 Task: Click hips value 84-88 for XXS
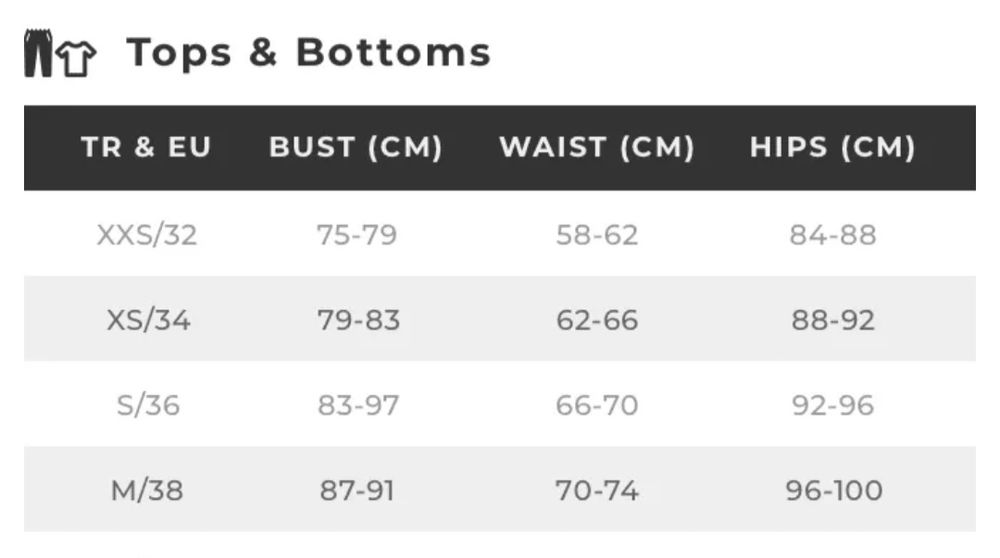tap(833, 235)
